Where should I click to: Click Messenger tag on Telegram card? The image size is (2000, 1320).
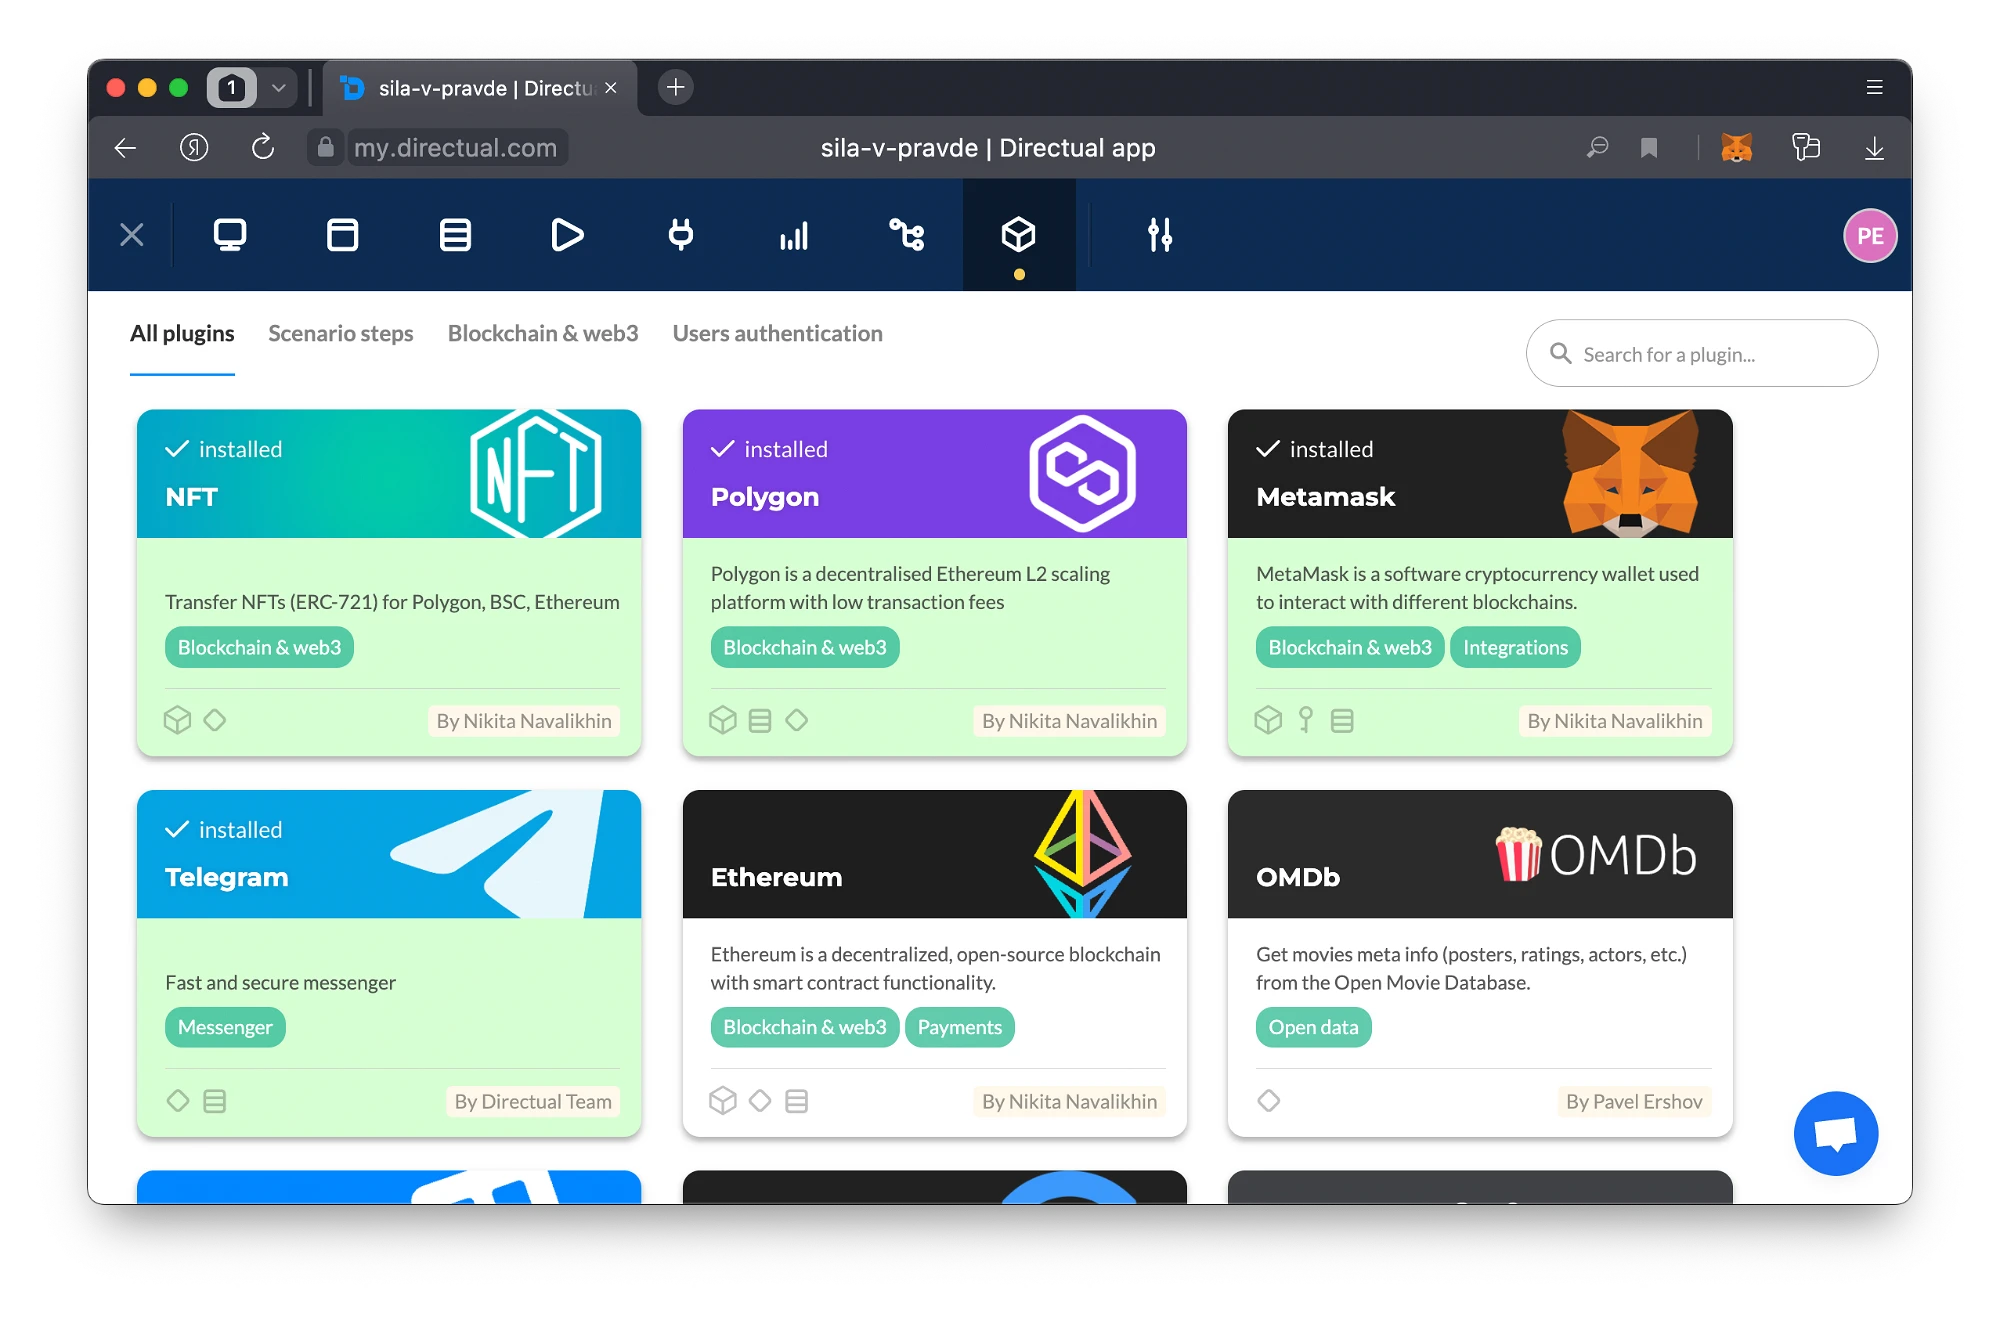point(225,1027)
